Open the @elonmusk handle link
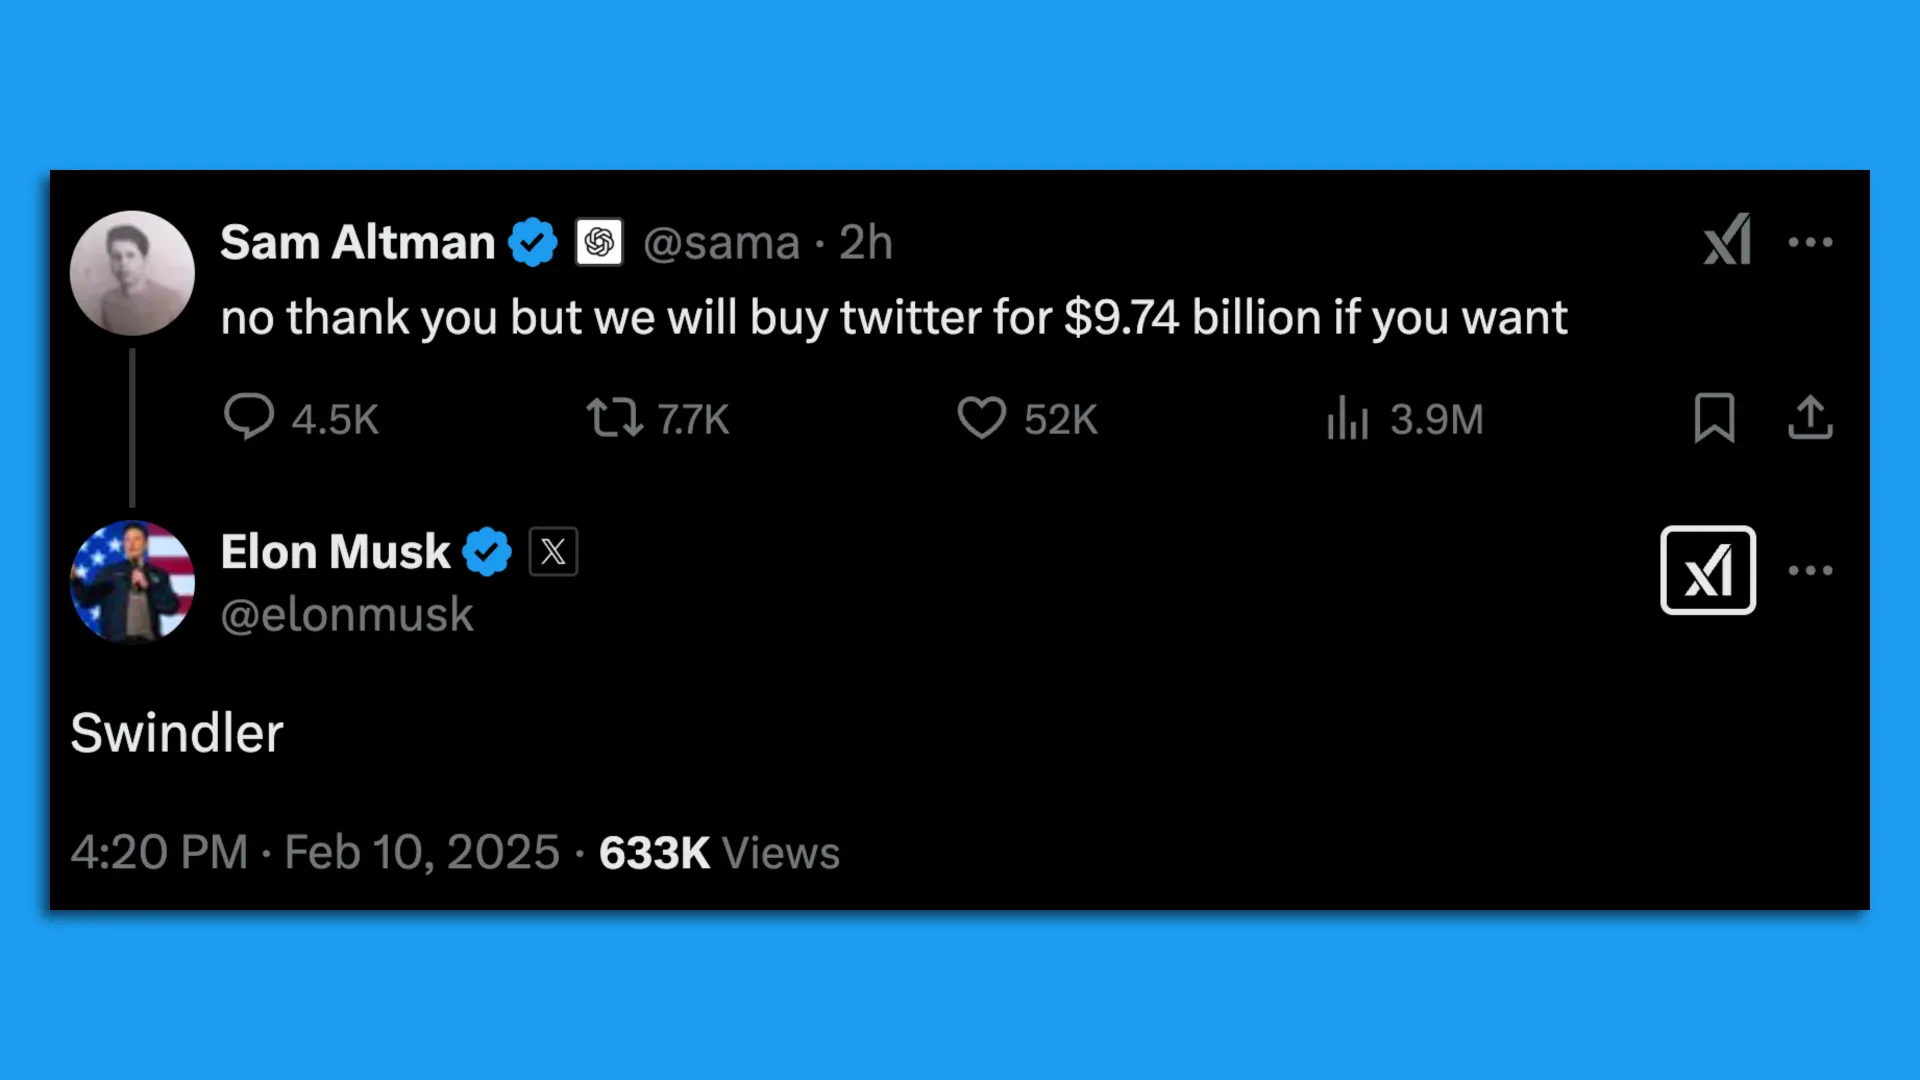Screen dimensions: 1920x1080 click(346, 614)
